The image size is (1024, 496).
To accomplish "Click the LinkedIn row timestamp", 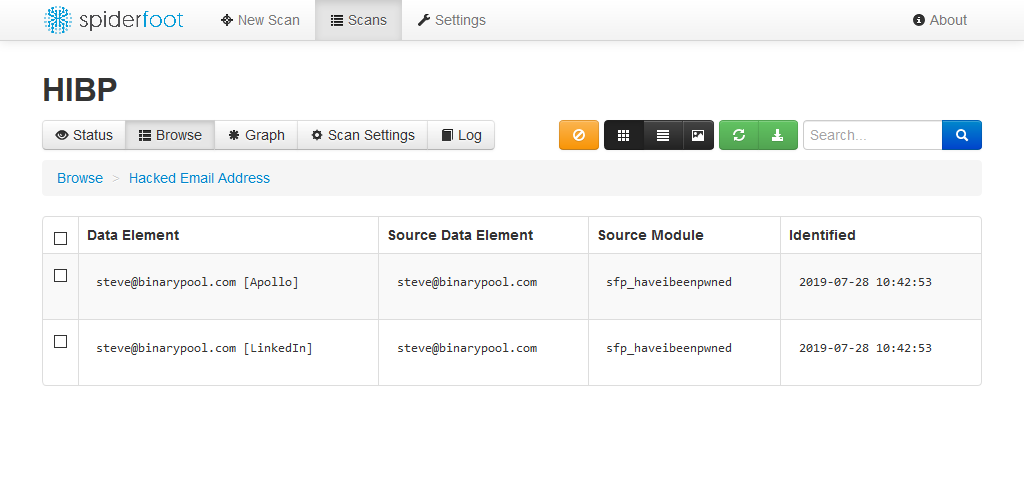I will (865, 349).
